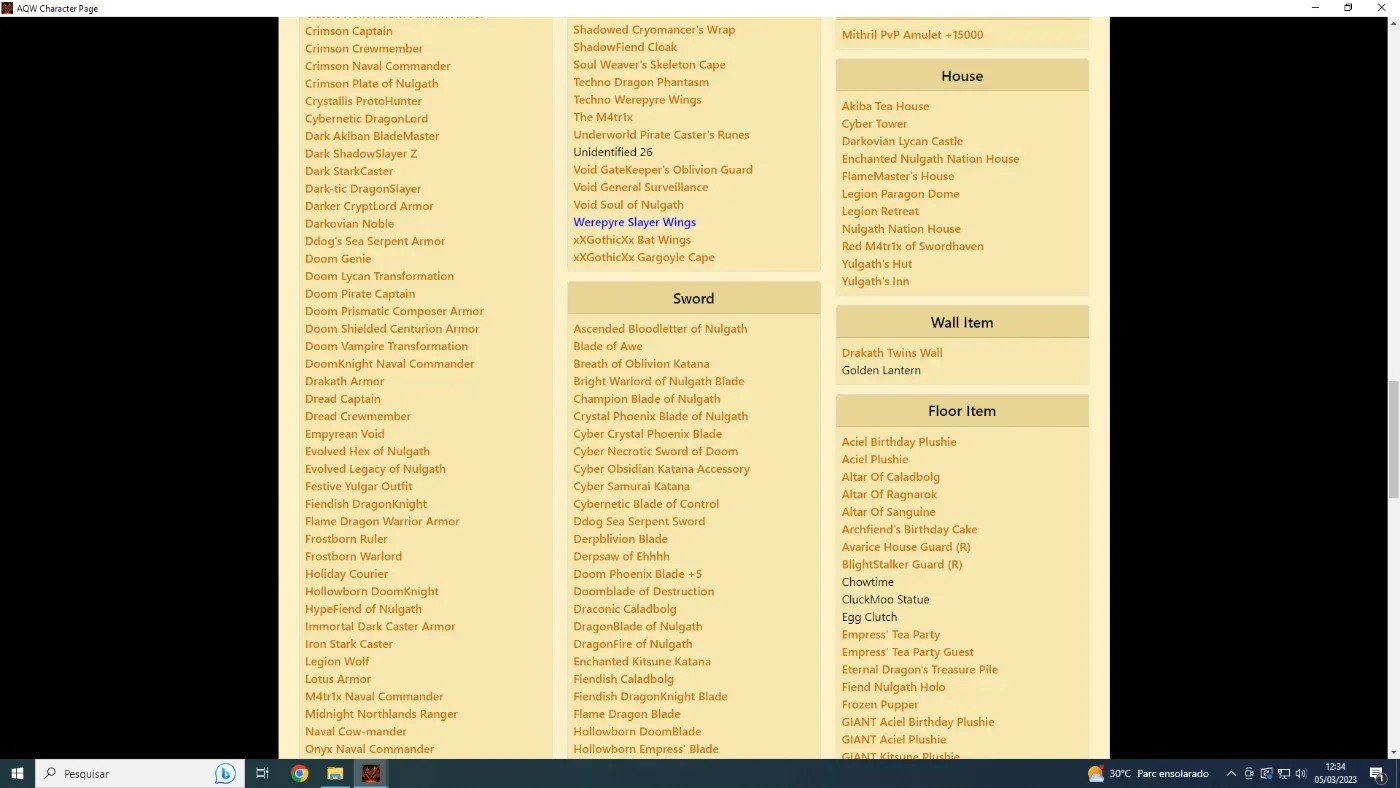Open Frostborn Warlord link
This screenshot has width=1400, height=788.
point(353,556)
